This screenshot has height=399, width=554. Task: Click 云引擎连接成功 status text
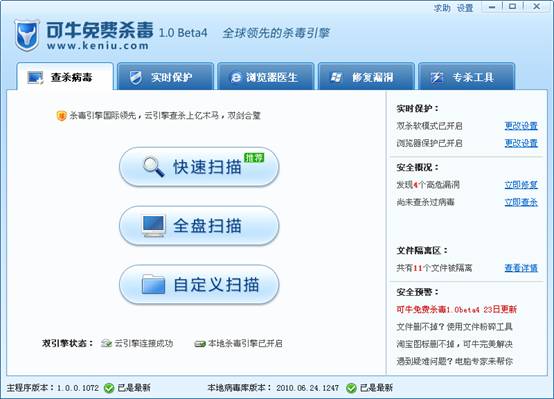pos(144,343)
